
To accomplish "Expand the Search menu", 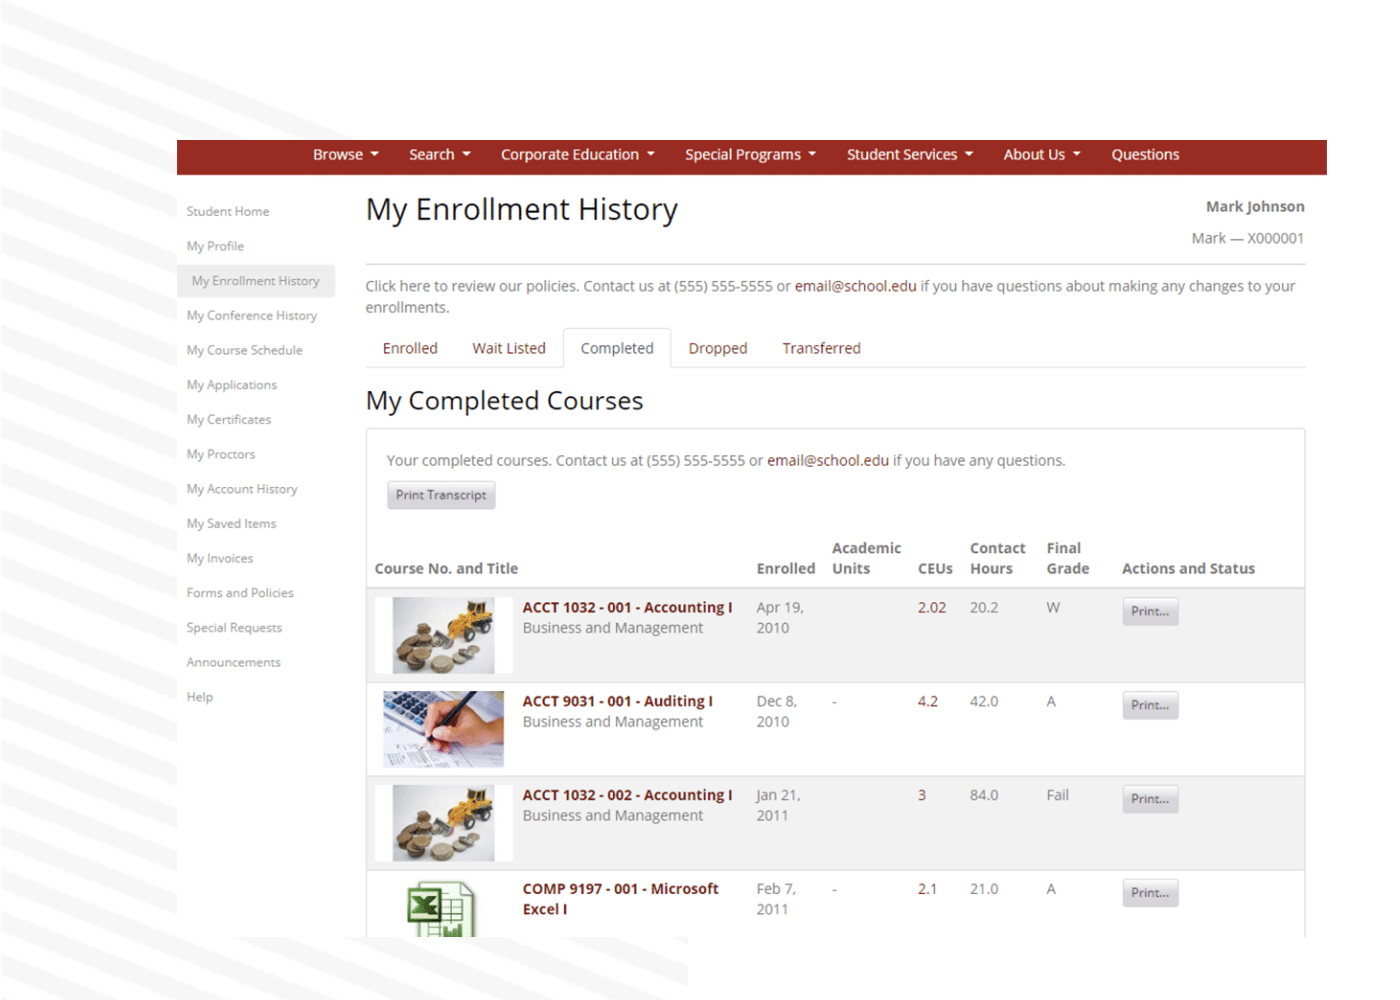I will tap(439, 154).
